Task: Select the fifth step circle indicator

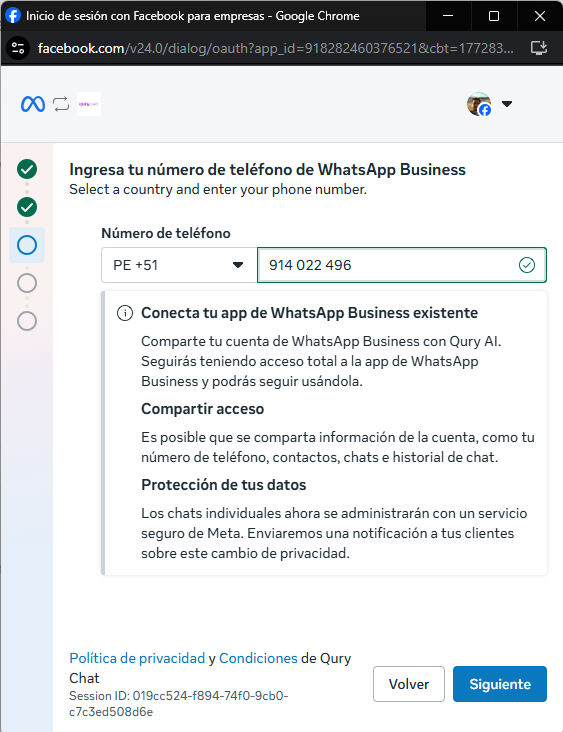Action: coord(27,321)
